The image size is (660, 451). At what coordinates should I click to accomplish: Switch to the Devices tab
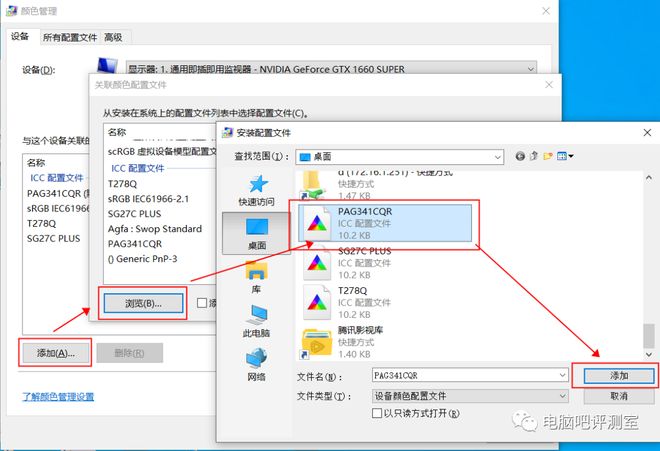point(20,37)
